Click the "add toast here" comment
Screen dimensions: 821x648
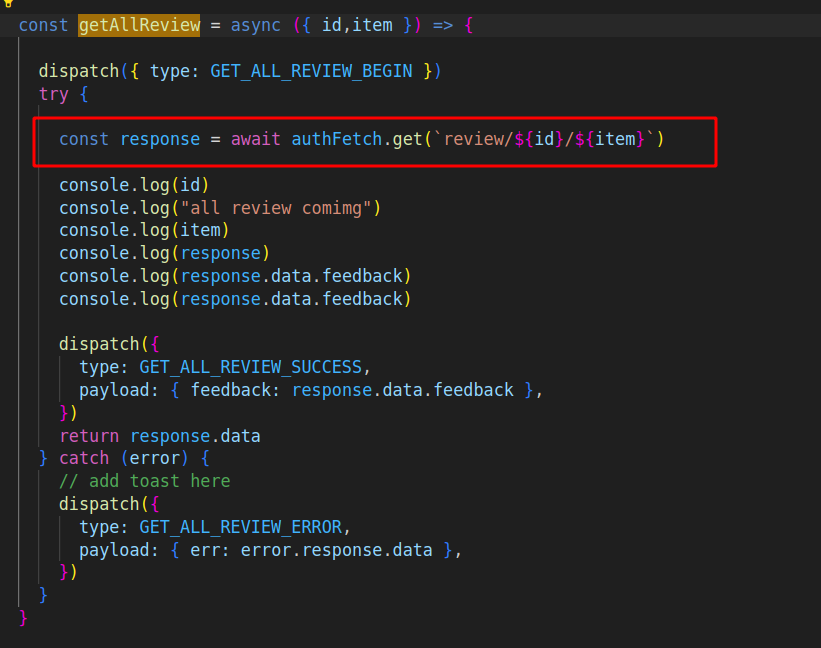tap(144, 481)
